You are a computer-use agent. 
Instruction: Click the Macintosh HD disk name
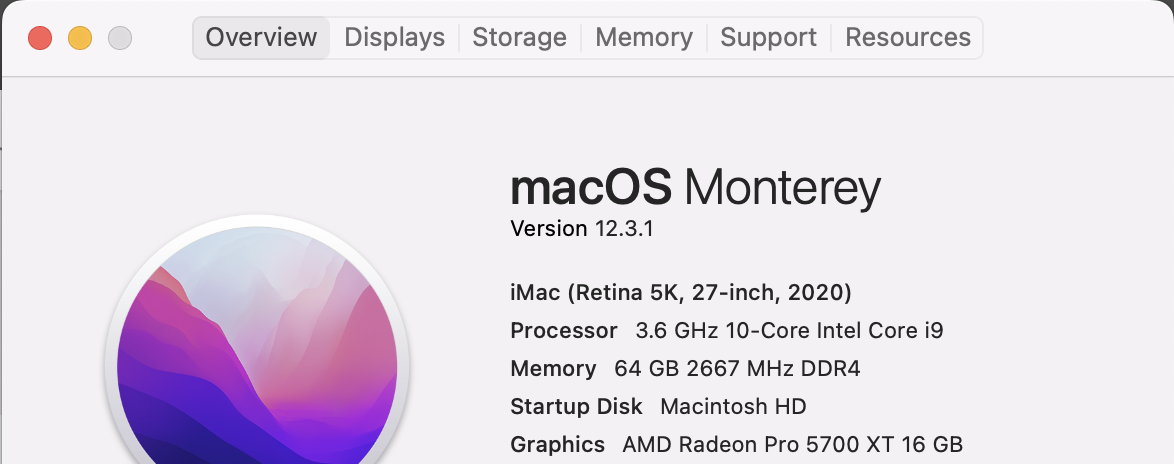(x=733, y=407)
